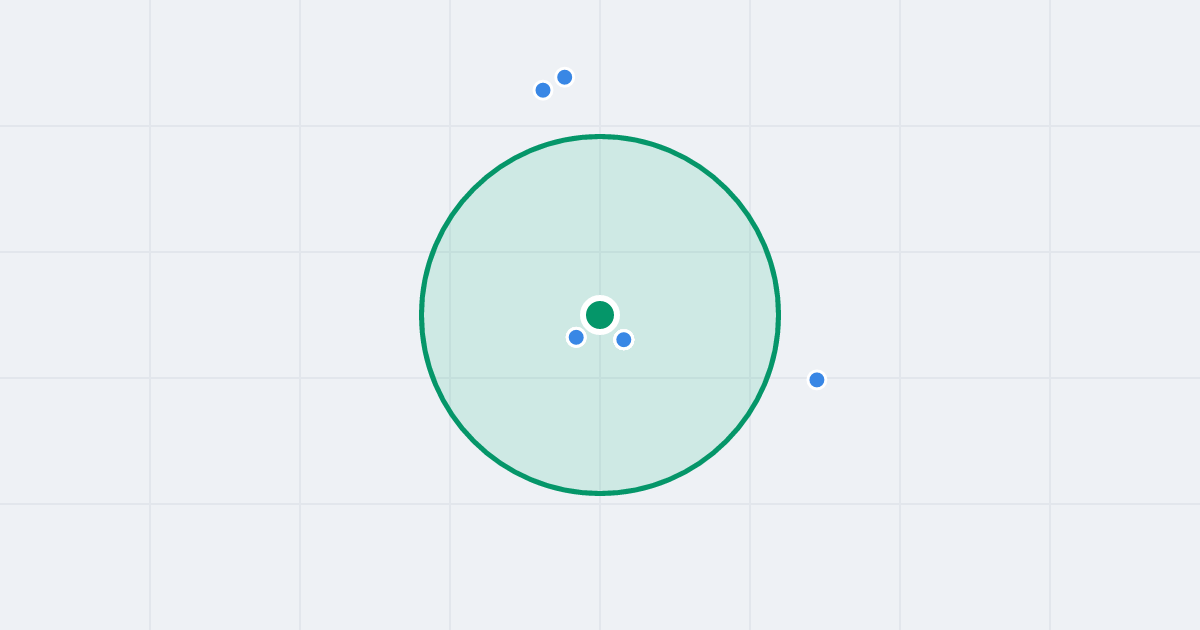Click the large green center marker
Screen dimensions: 1200x630
coord(600,315)
